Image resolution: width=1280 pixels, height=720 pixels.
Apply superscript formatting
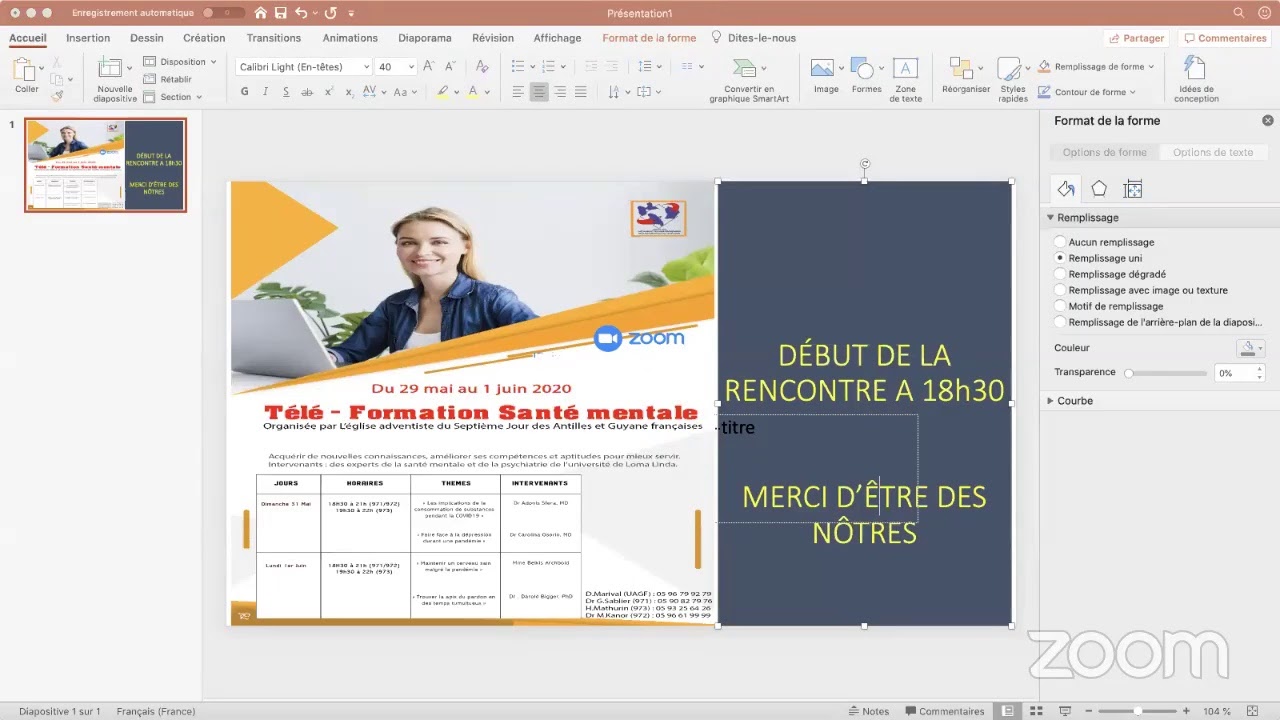pyautogui.click(x=329, y=91)
